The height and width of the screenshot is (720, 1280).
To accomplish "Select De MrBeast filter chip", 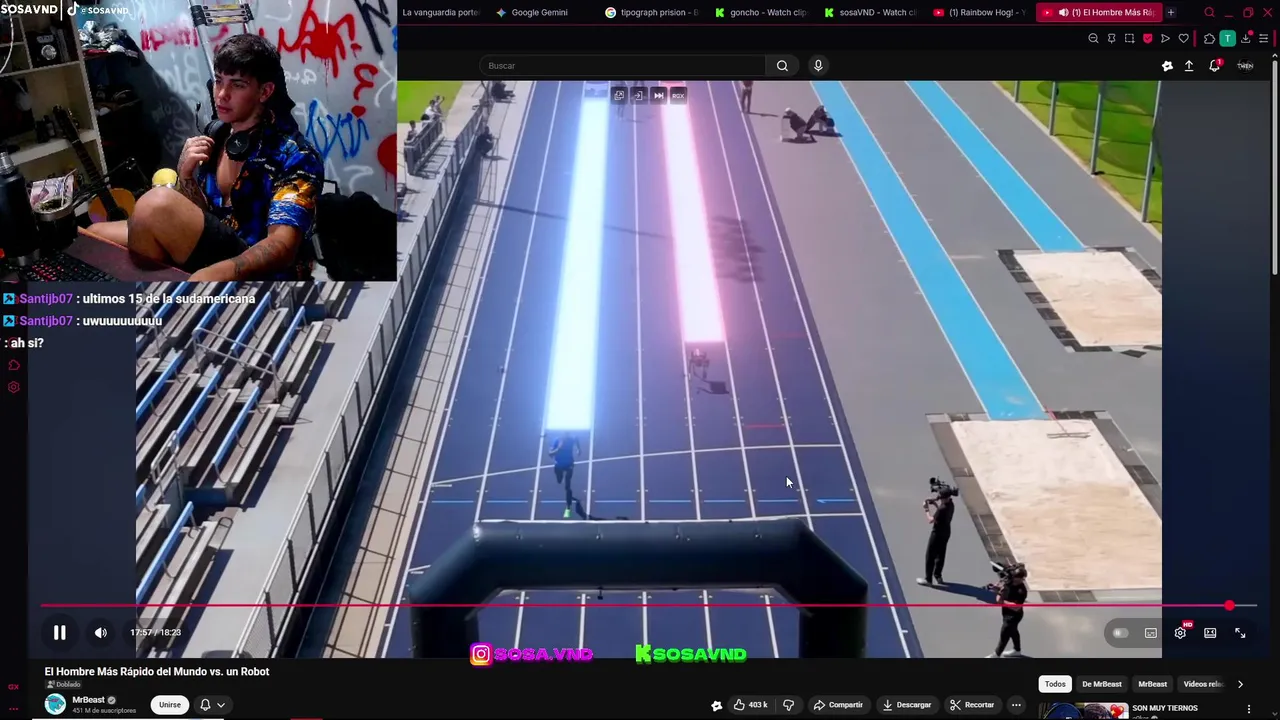I will [1102, 684].
